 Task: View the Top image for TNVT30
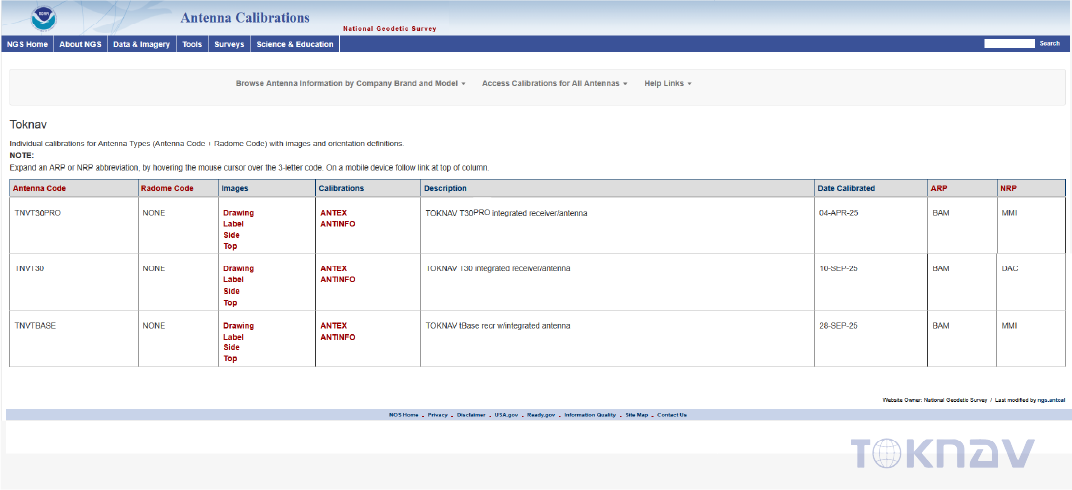click(x=230, y=303)
